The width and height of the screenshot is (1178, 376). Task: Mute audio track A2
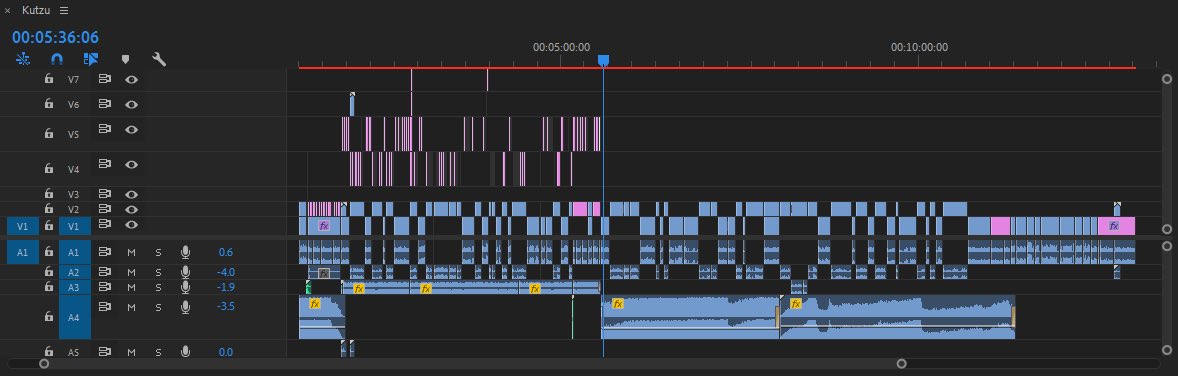click(131, 272)
